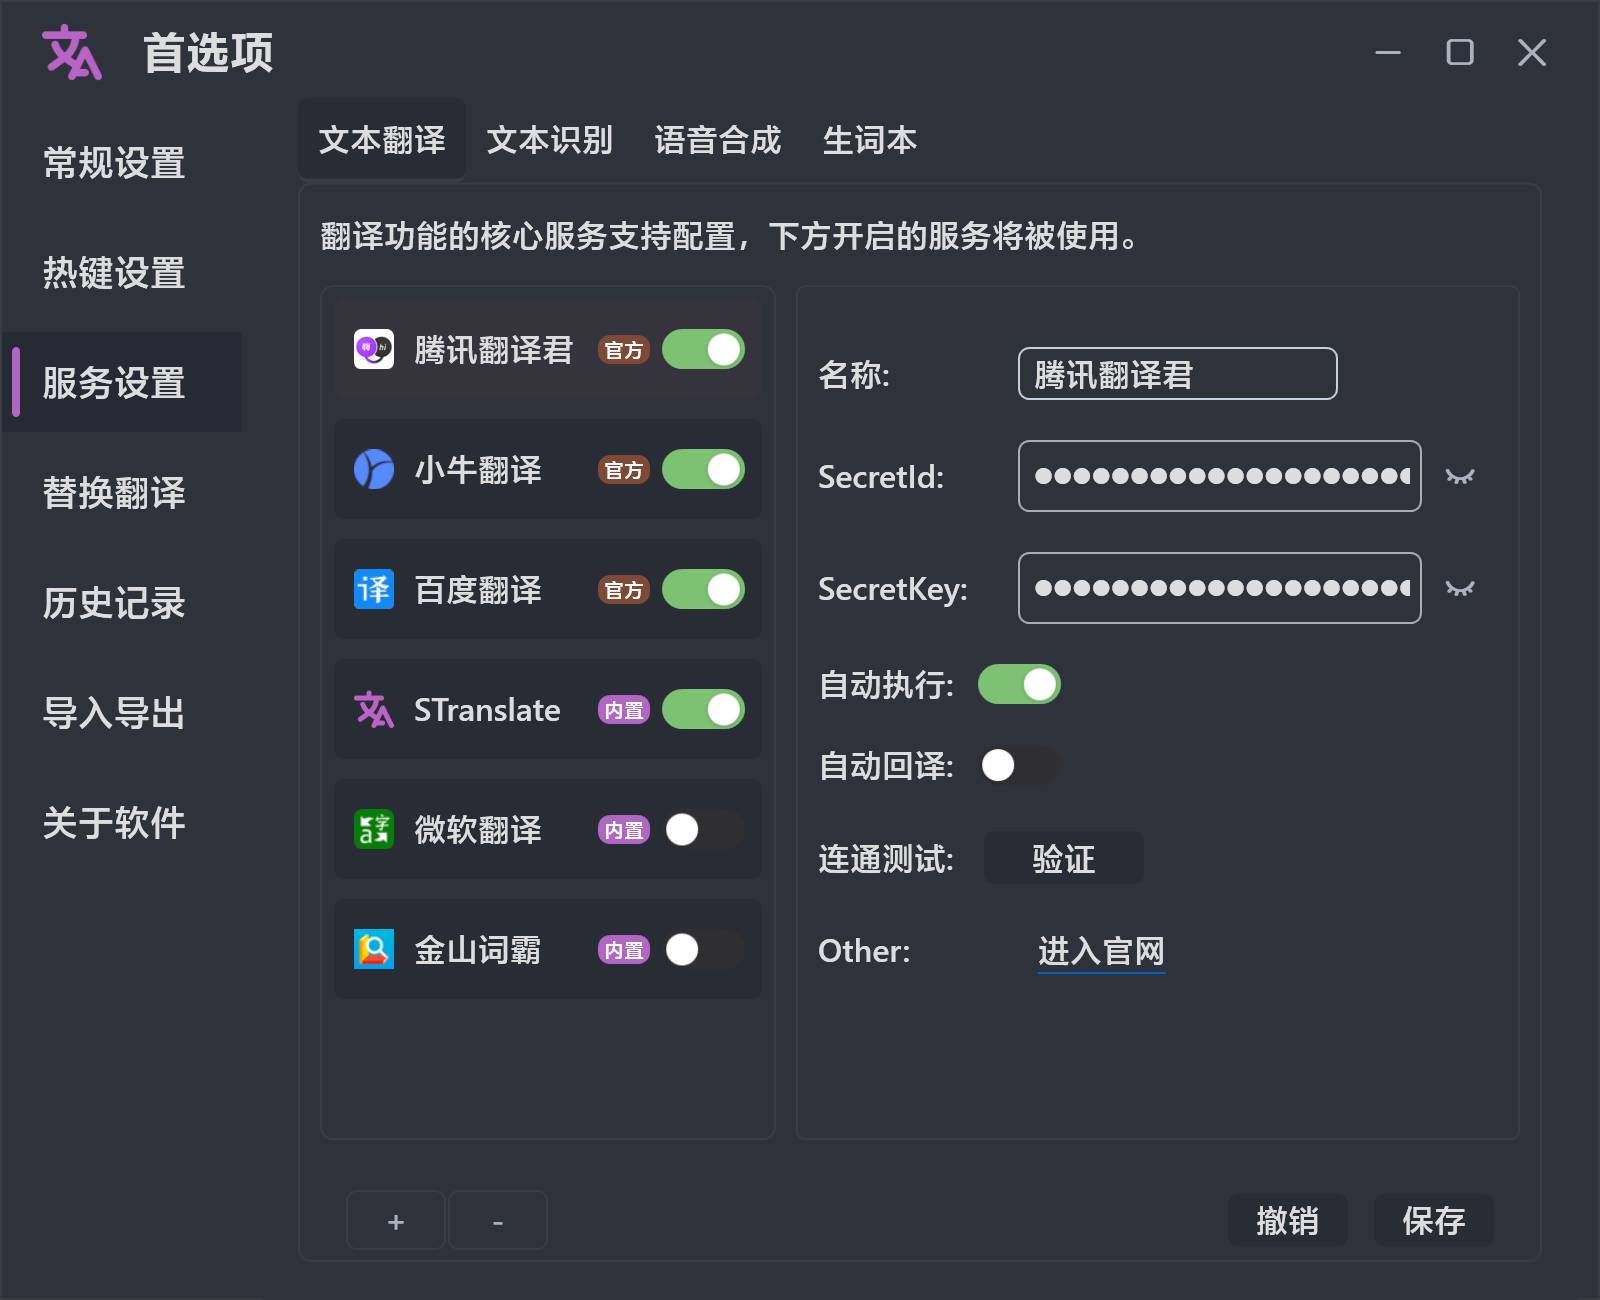Select the 腾讯翻译君 service name
This screenshot has width=1600, height=1300.
click(494, 350)
